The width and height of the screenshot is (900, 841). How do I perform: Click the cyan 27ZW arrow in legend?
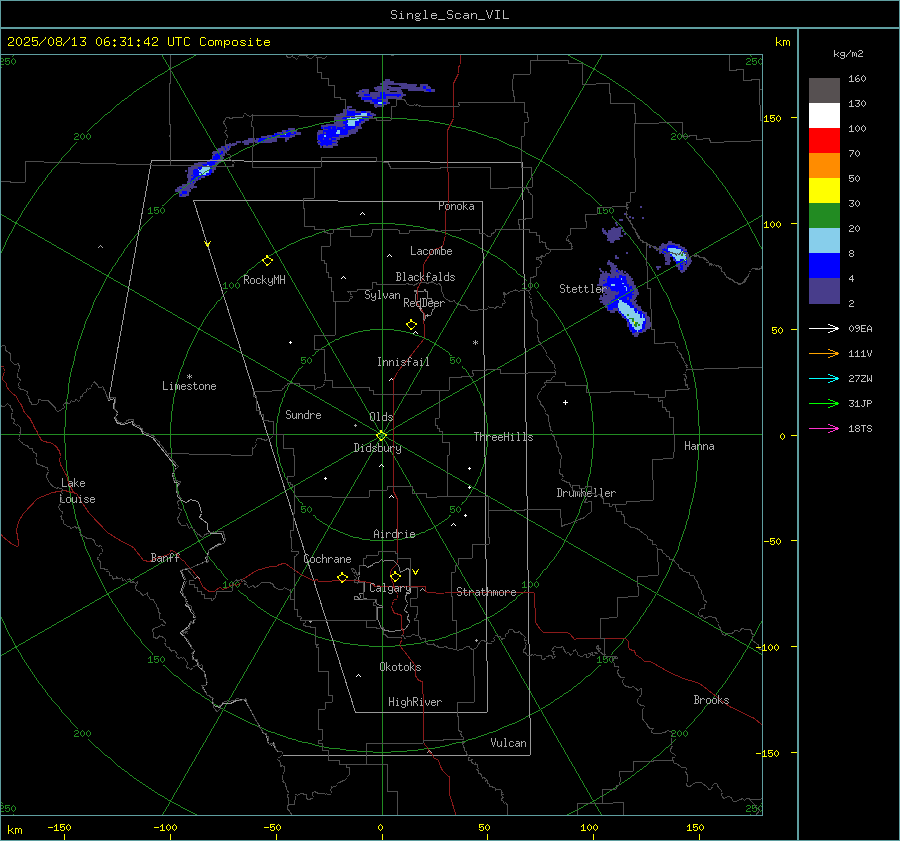pos(824,378)
